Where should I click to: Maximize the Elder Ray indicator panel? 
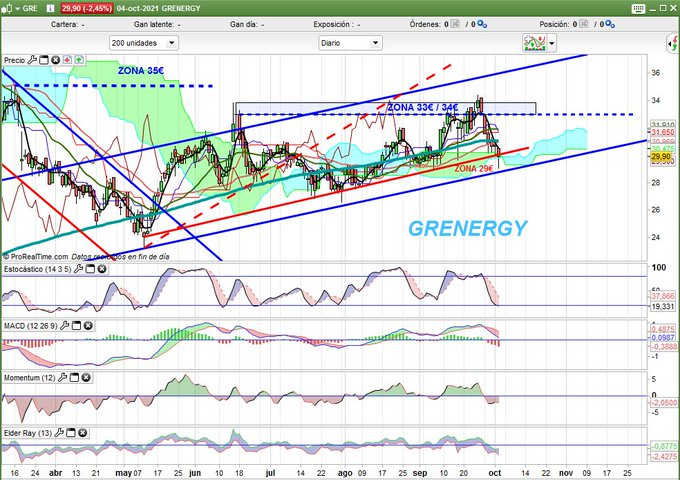(71, 433)
